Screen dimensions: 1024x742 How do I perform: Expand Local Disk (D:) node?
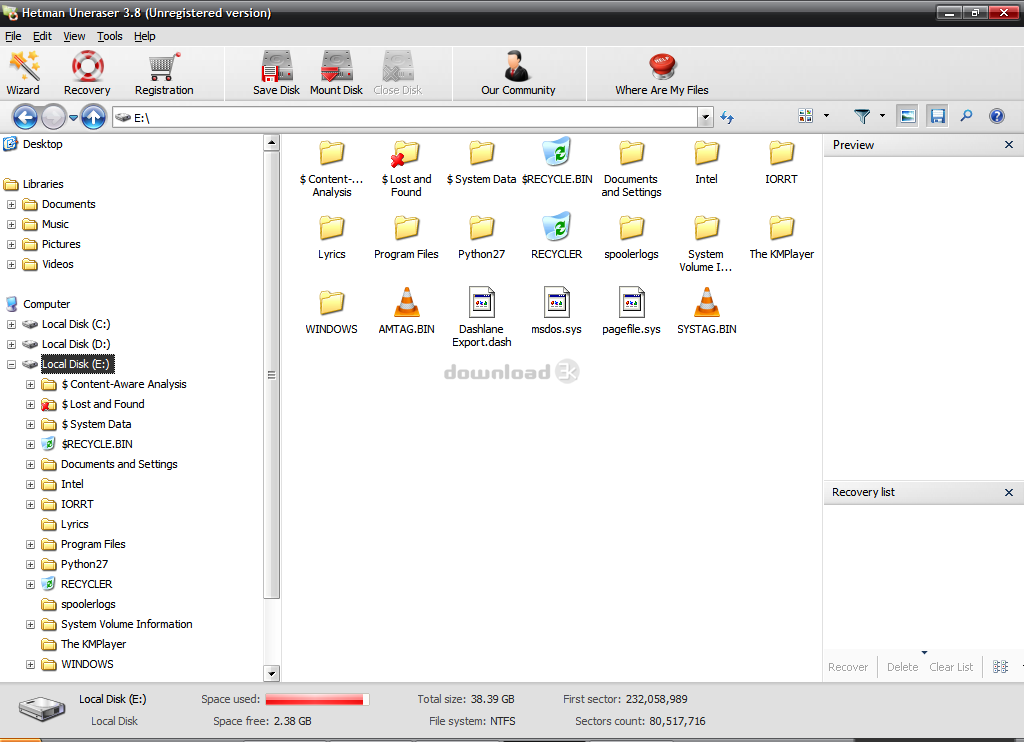tap(11, 344)
